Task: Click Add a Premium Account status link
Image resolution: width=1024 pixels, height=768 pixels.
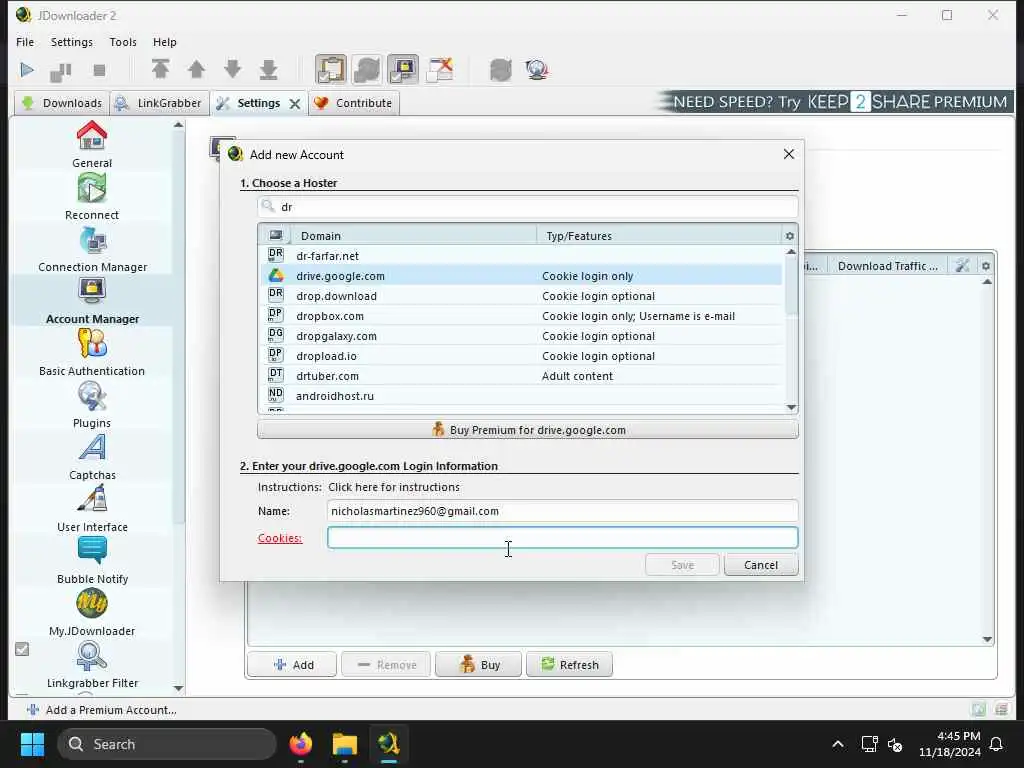Action: click(x=102, y=710)
